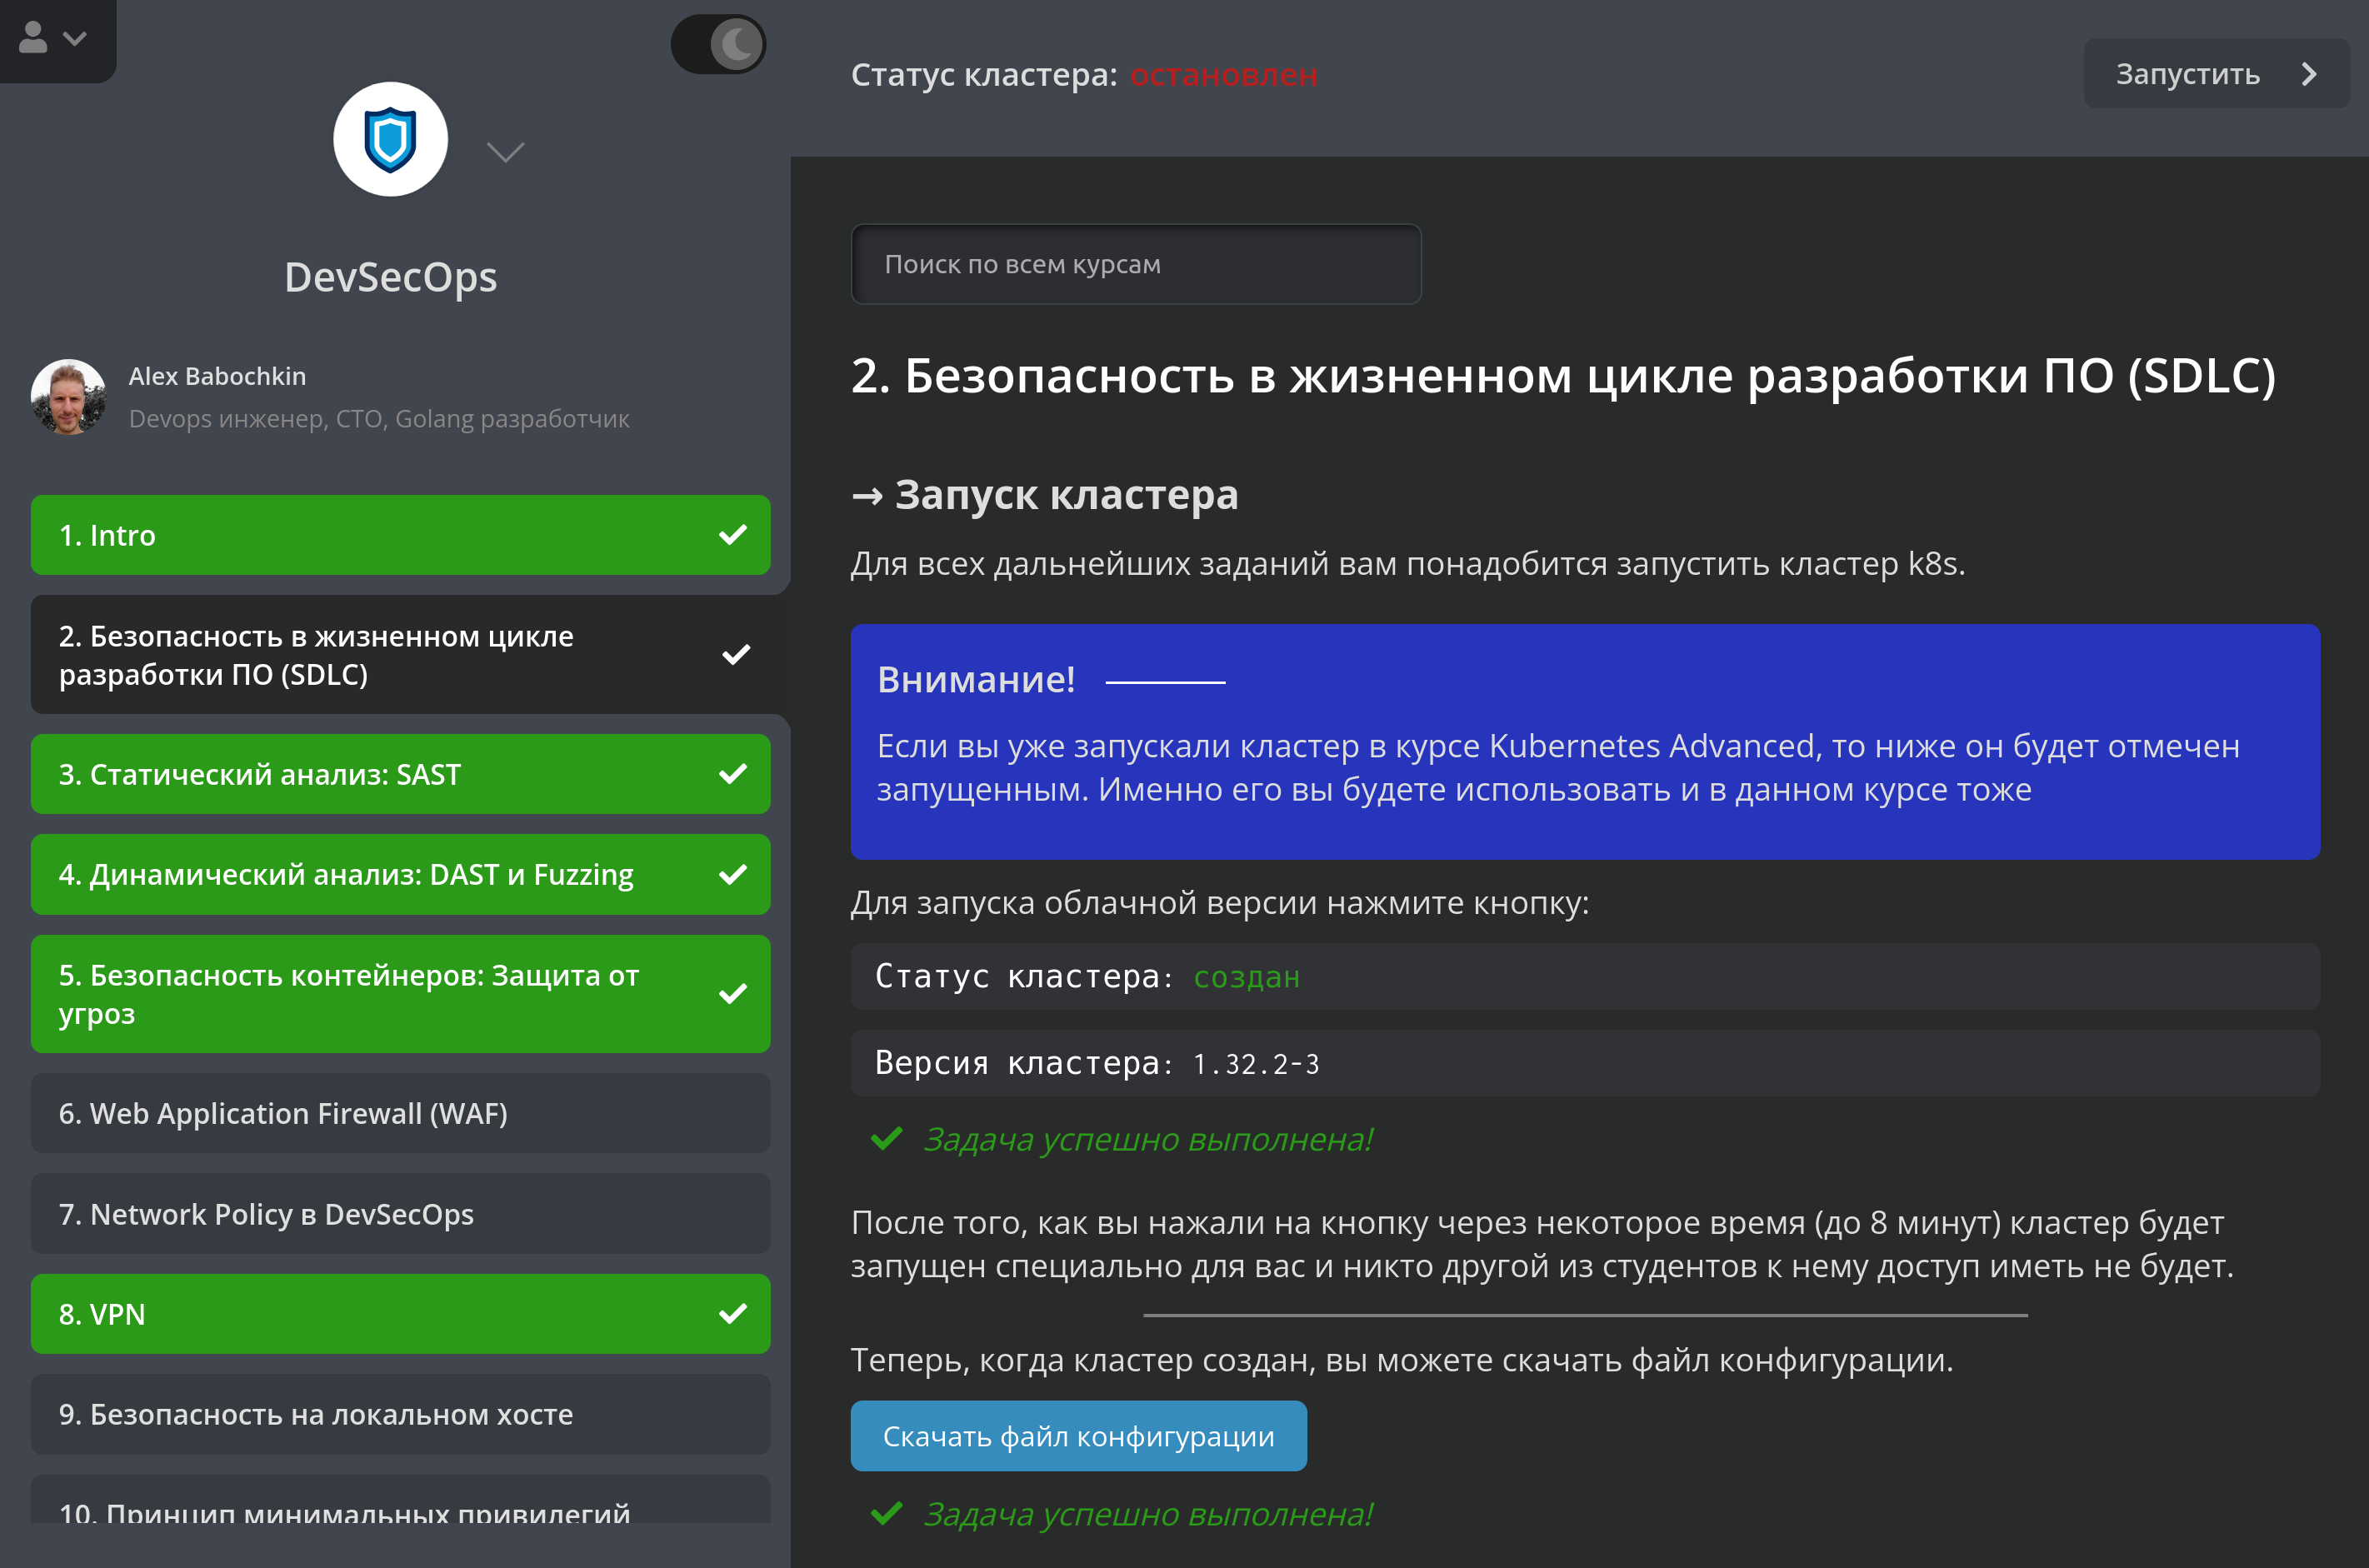Click the checkmark below Скачать файл конфигурации
2369x1568 pixels.
(886, 1514)
